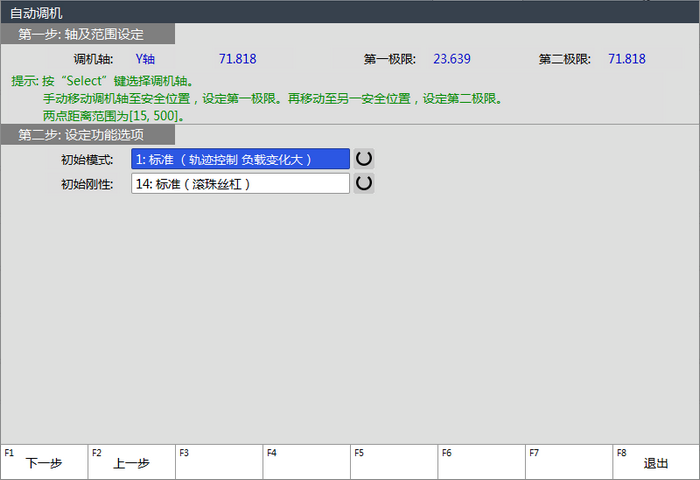The height and width of the screenshot is (480, 700).
Task: Open the 初始刚性 selection field
Action: click(240, 184)
